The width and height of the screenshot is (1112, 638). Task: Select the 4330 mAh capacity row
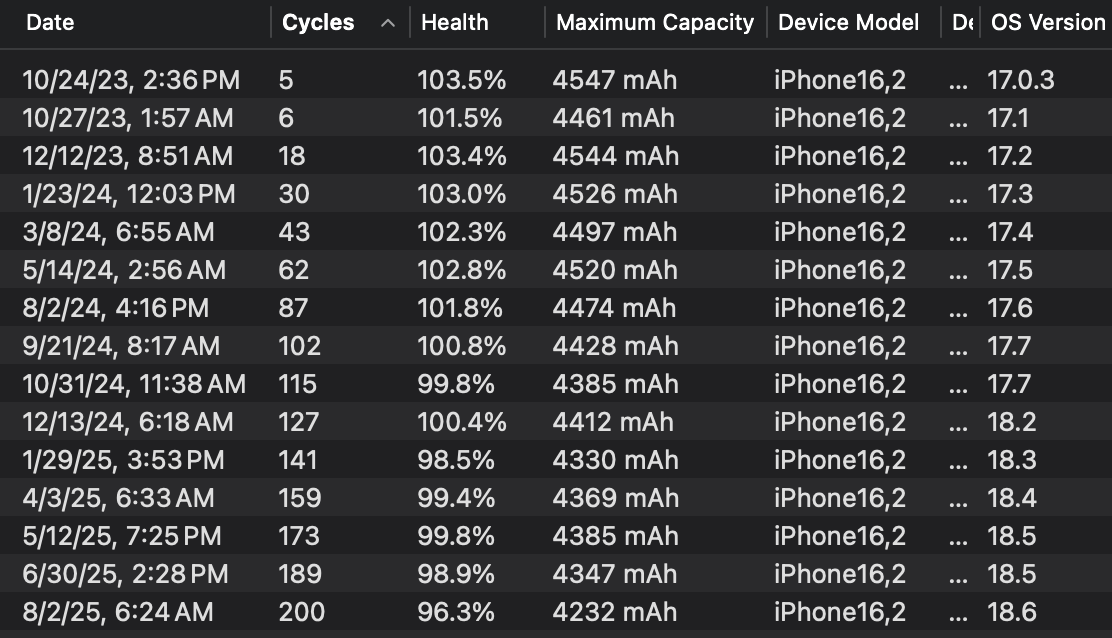click(x=615, y=460)
